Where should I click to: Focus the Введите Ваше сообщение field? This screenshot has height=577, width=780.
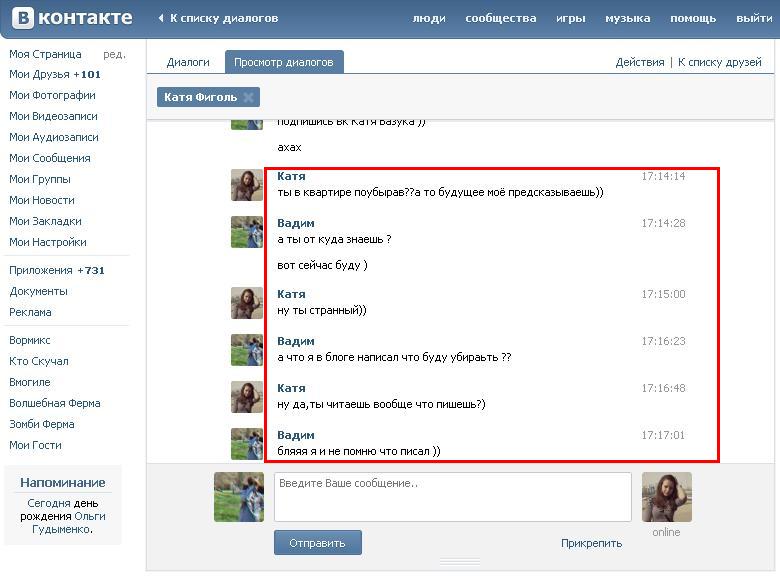[453, 497]
